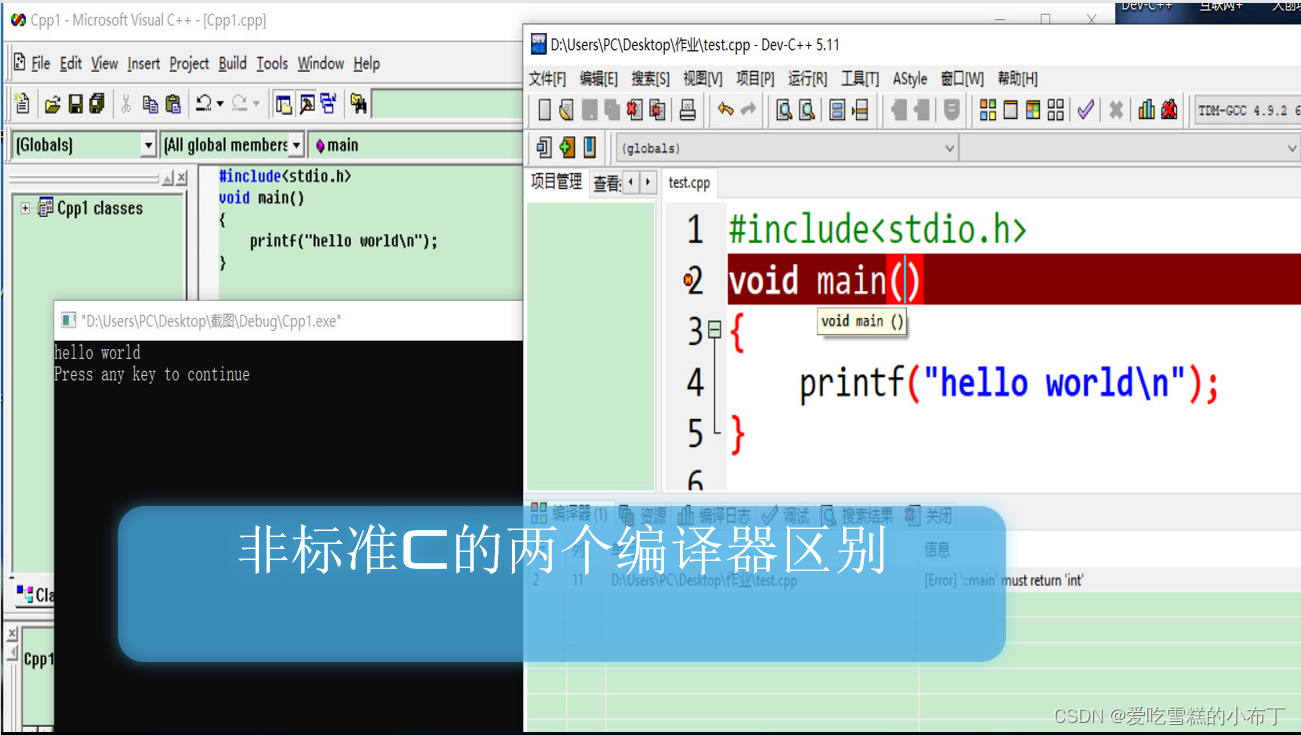Image resolution: width=1301 pixels, height=735 pixels.
Task: Collapse the code fold box on line 3
Action: tap(714, 328)
